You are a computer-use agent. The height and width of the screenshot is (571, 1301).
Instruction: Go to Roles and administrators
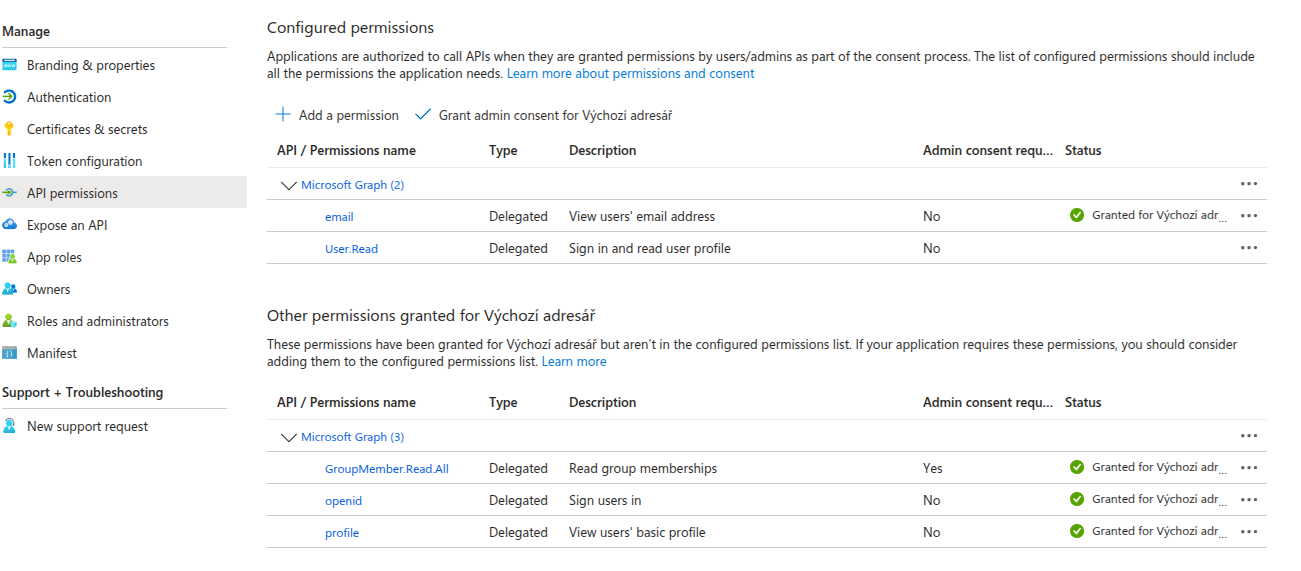97,321
